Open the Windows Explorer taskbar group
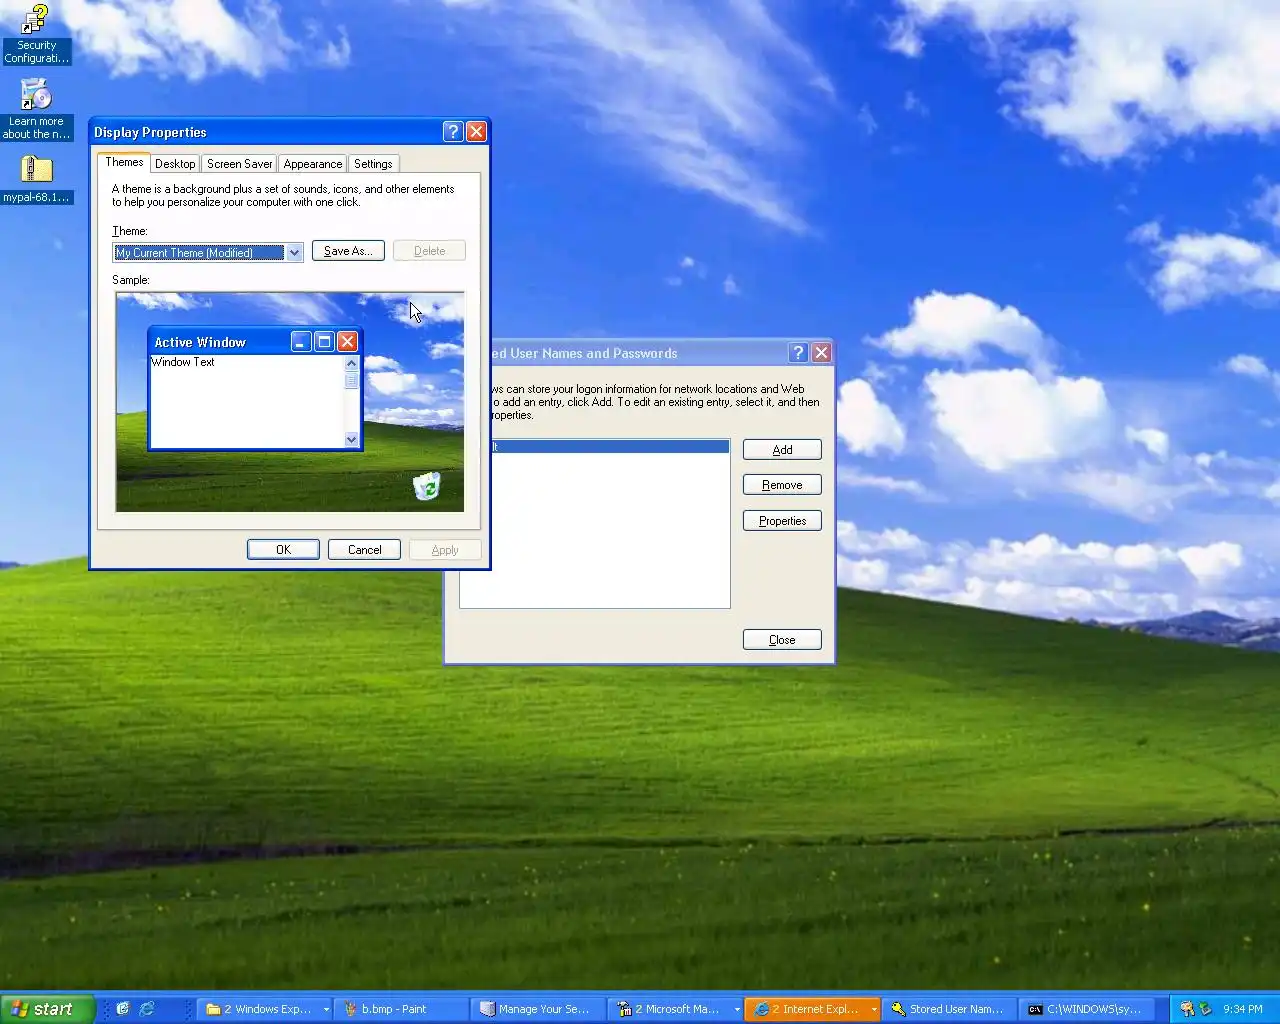 click(x=266, y=1009)
